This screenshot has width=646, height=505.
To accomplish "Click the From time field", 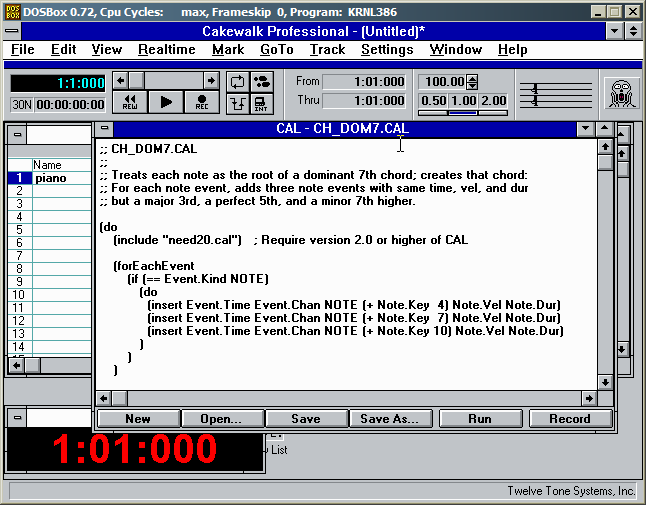I will pos(364,82).
